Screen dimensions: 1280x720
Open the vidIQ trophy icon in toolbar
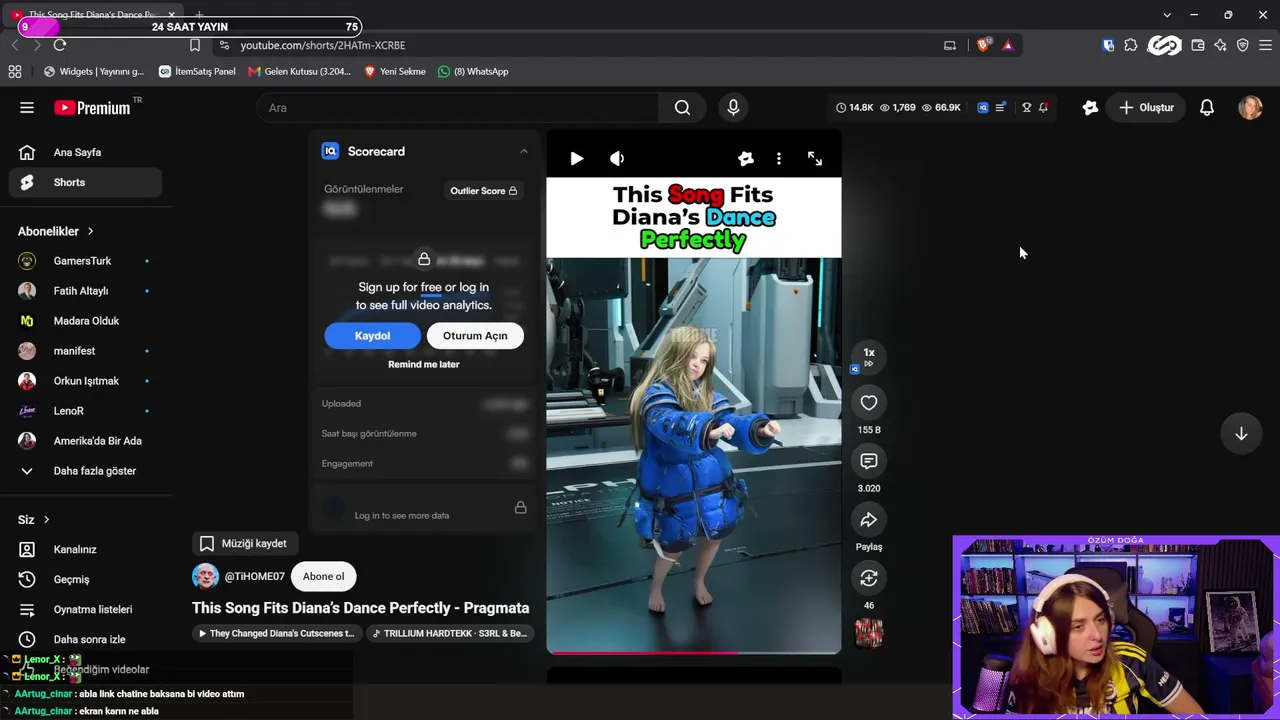coord(1026,108)
